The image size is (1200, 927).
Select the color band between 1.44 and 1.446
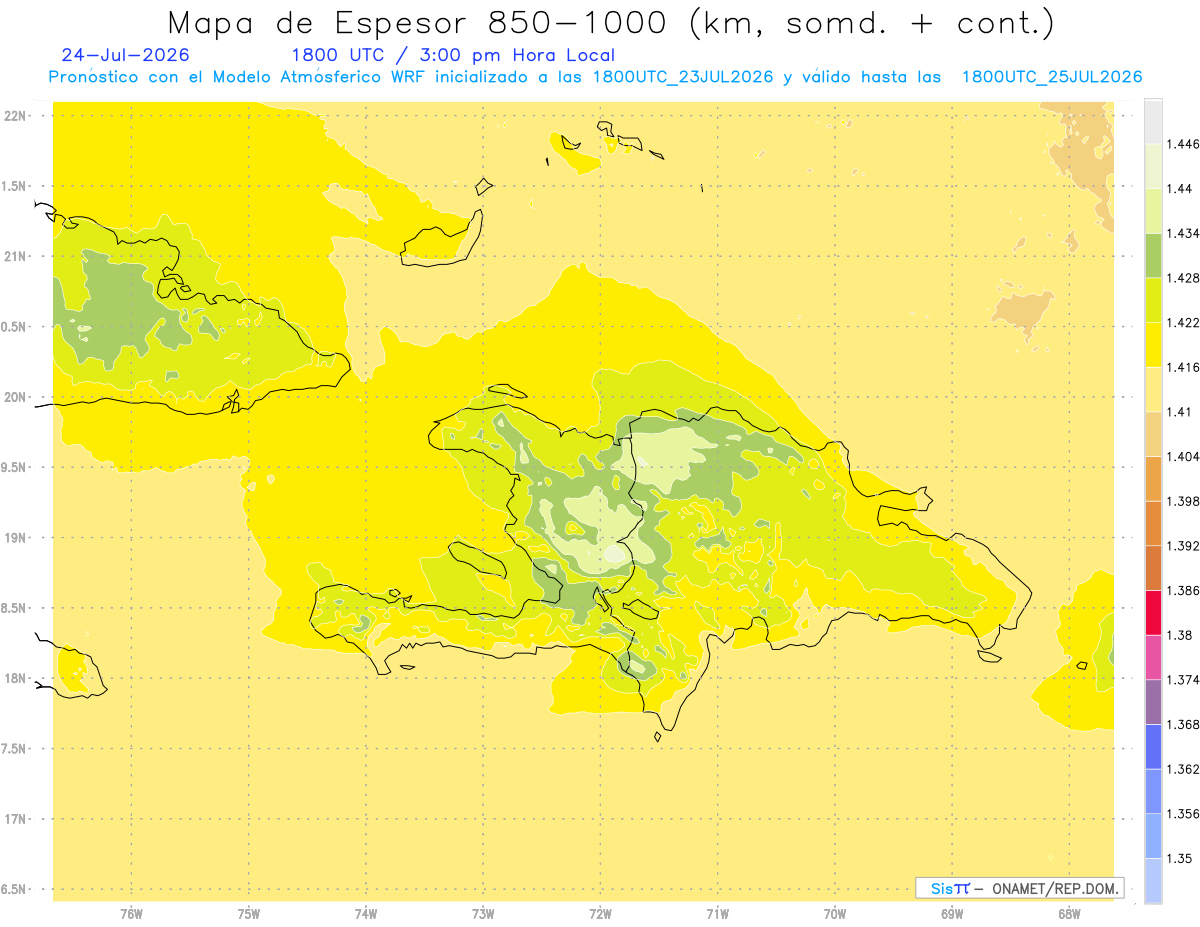pos(1153,166)
